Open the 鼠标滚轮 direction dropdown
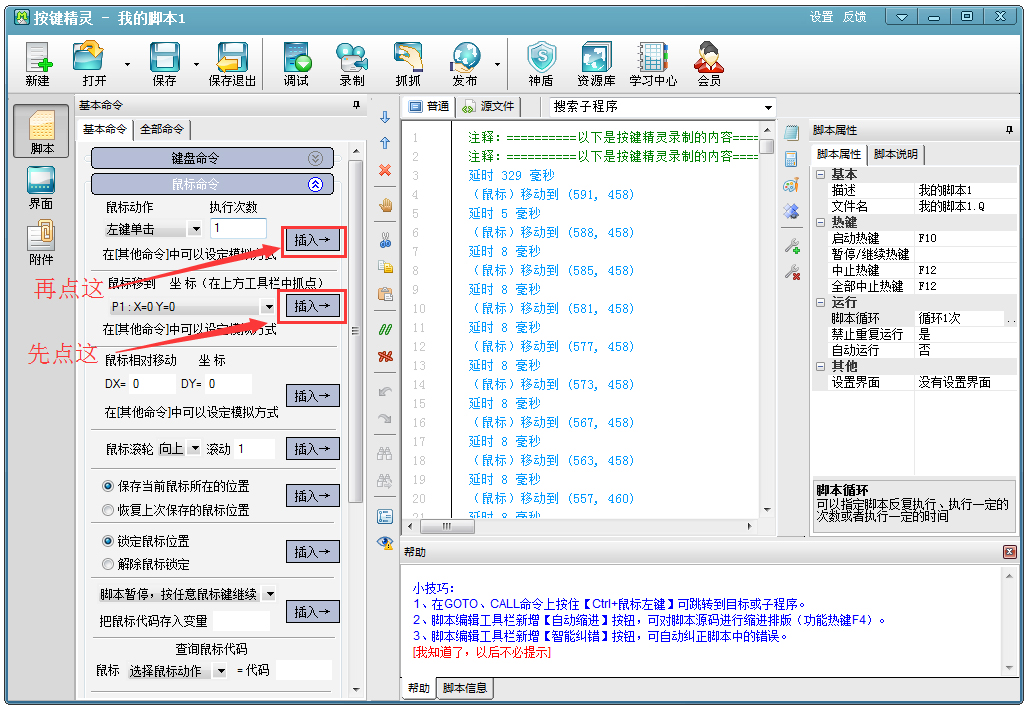This screenshot has width=1028, height=708. pos(195,449)
